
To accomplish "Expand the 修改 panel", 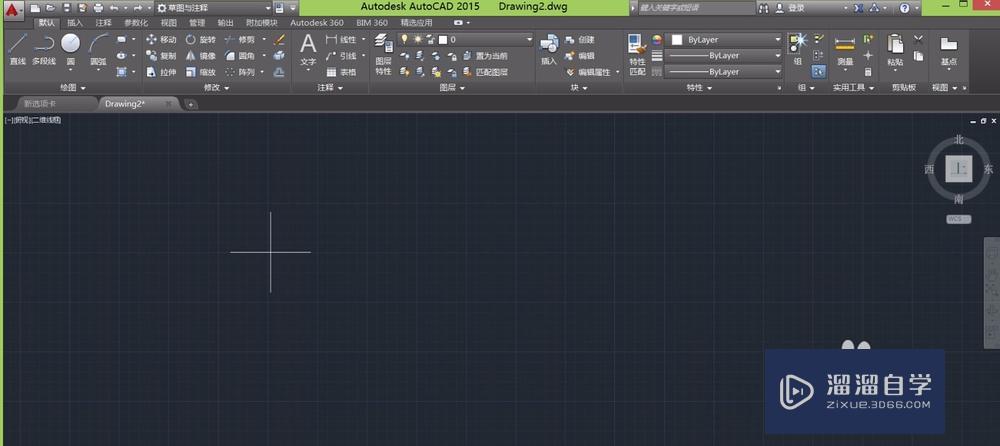I will click(x=217, y=87).
